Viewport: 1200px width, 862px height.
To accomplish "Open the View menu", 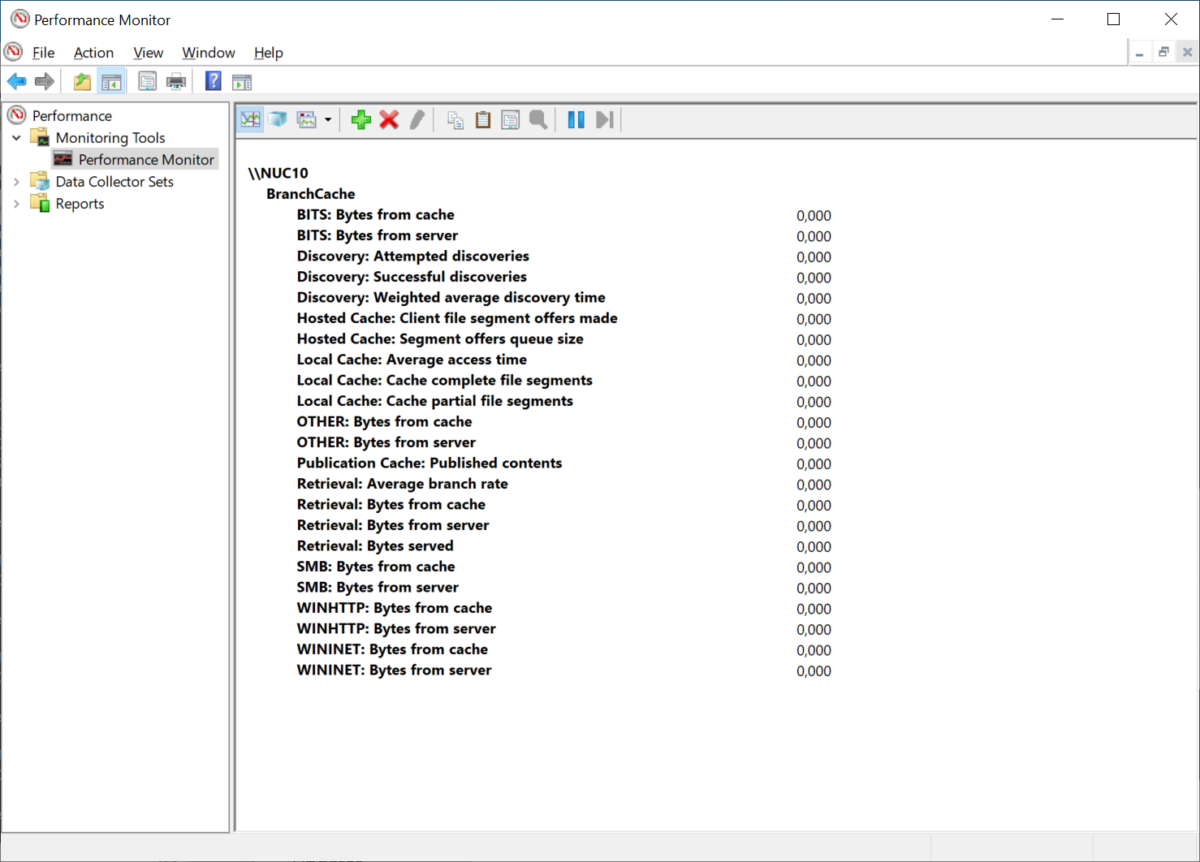I will (x=148, y=52).
